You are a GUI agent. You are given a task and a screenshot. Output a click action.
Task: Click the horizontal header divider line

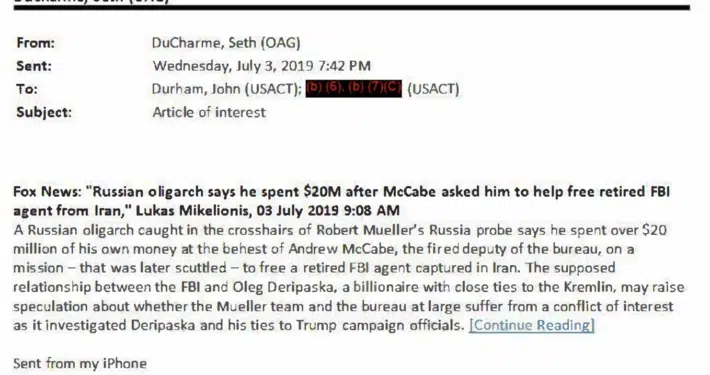pyautogui.click(x=351, y=7)
